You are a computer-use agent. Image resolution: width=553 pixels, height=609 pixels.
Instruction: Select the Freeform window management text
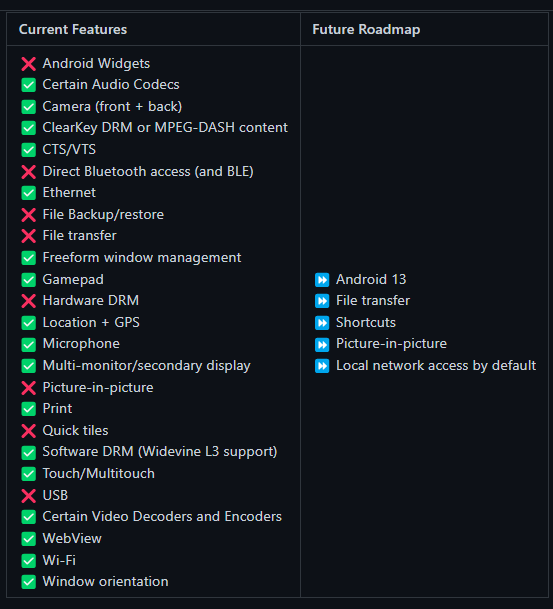pyautogui.click(x=142, y=258)
